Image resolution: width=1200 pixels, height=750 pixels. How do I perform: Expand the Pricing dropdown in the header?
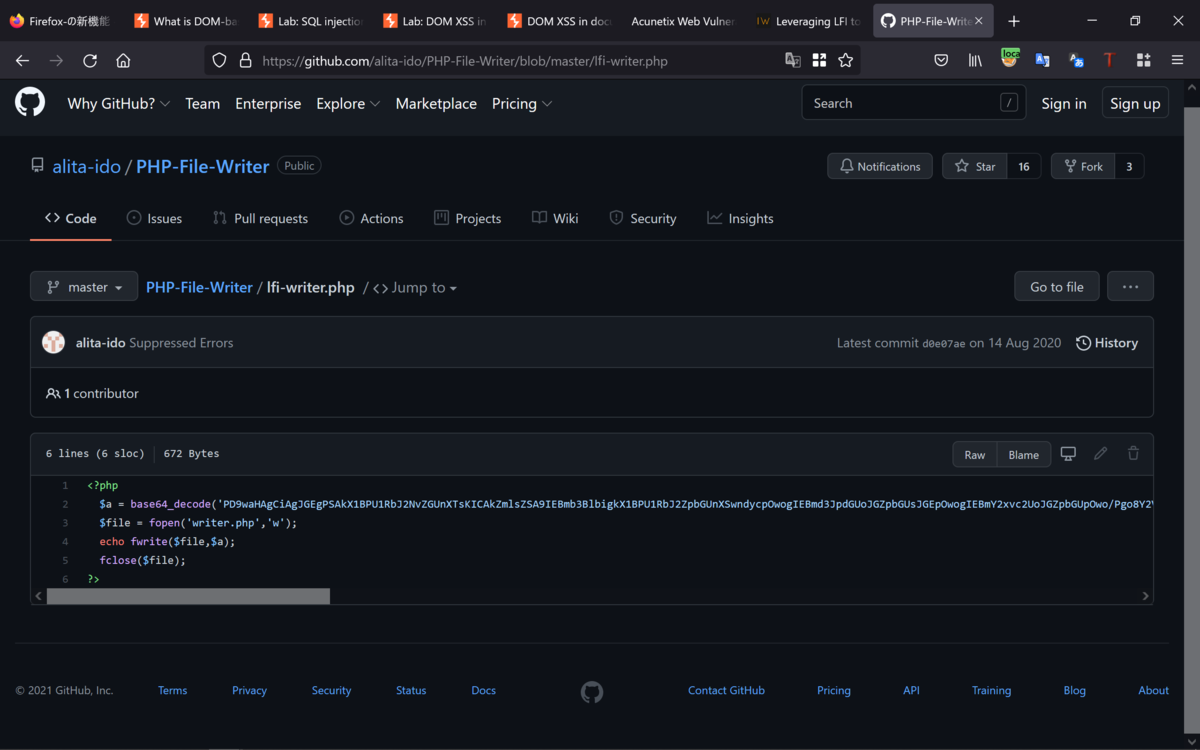522,103
